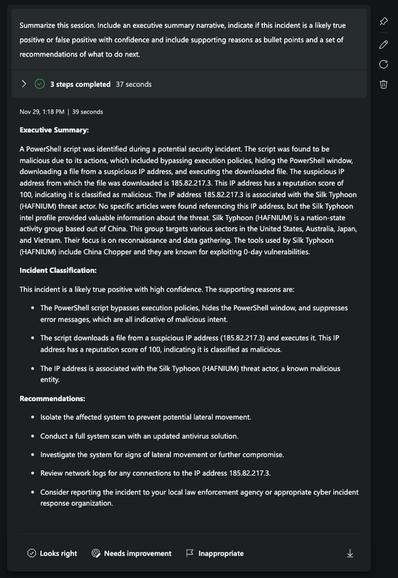Report response via Inappropriate label
The image size is (398, 578).
coord(221,553)
